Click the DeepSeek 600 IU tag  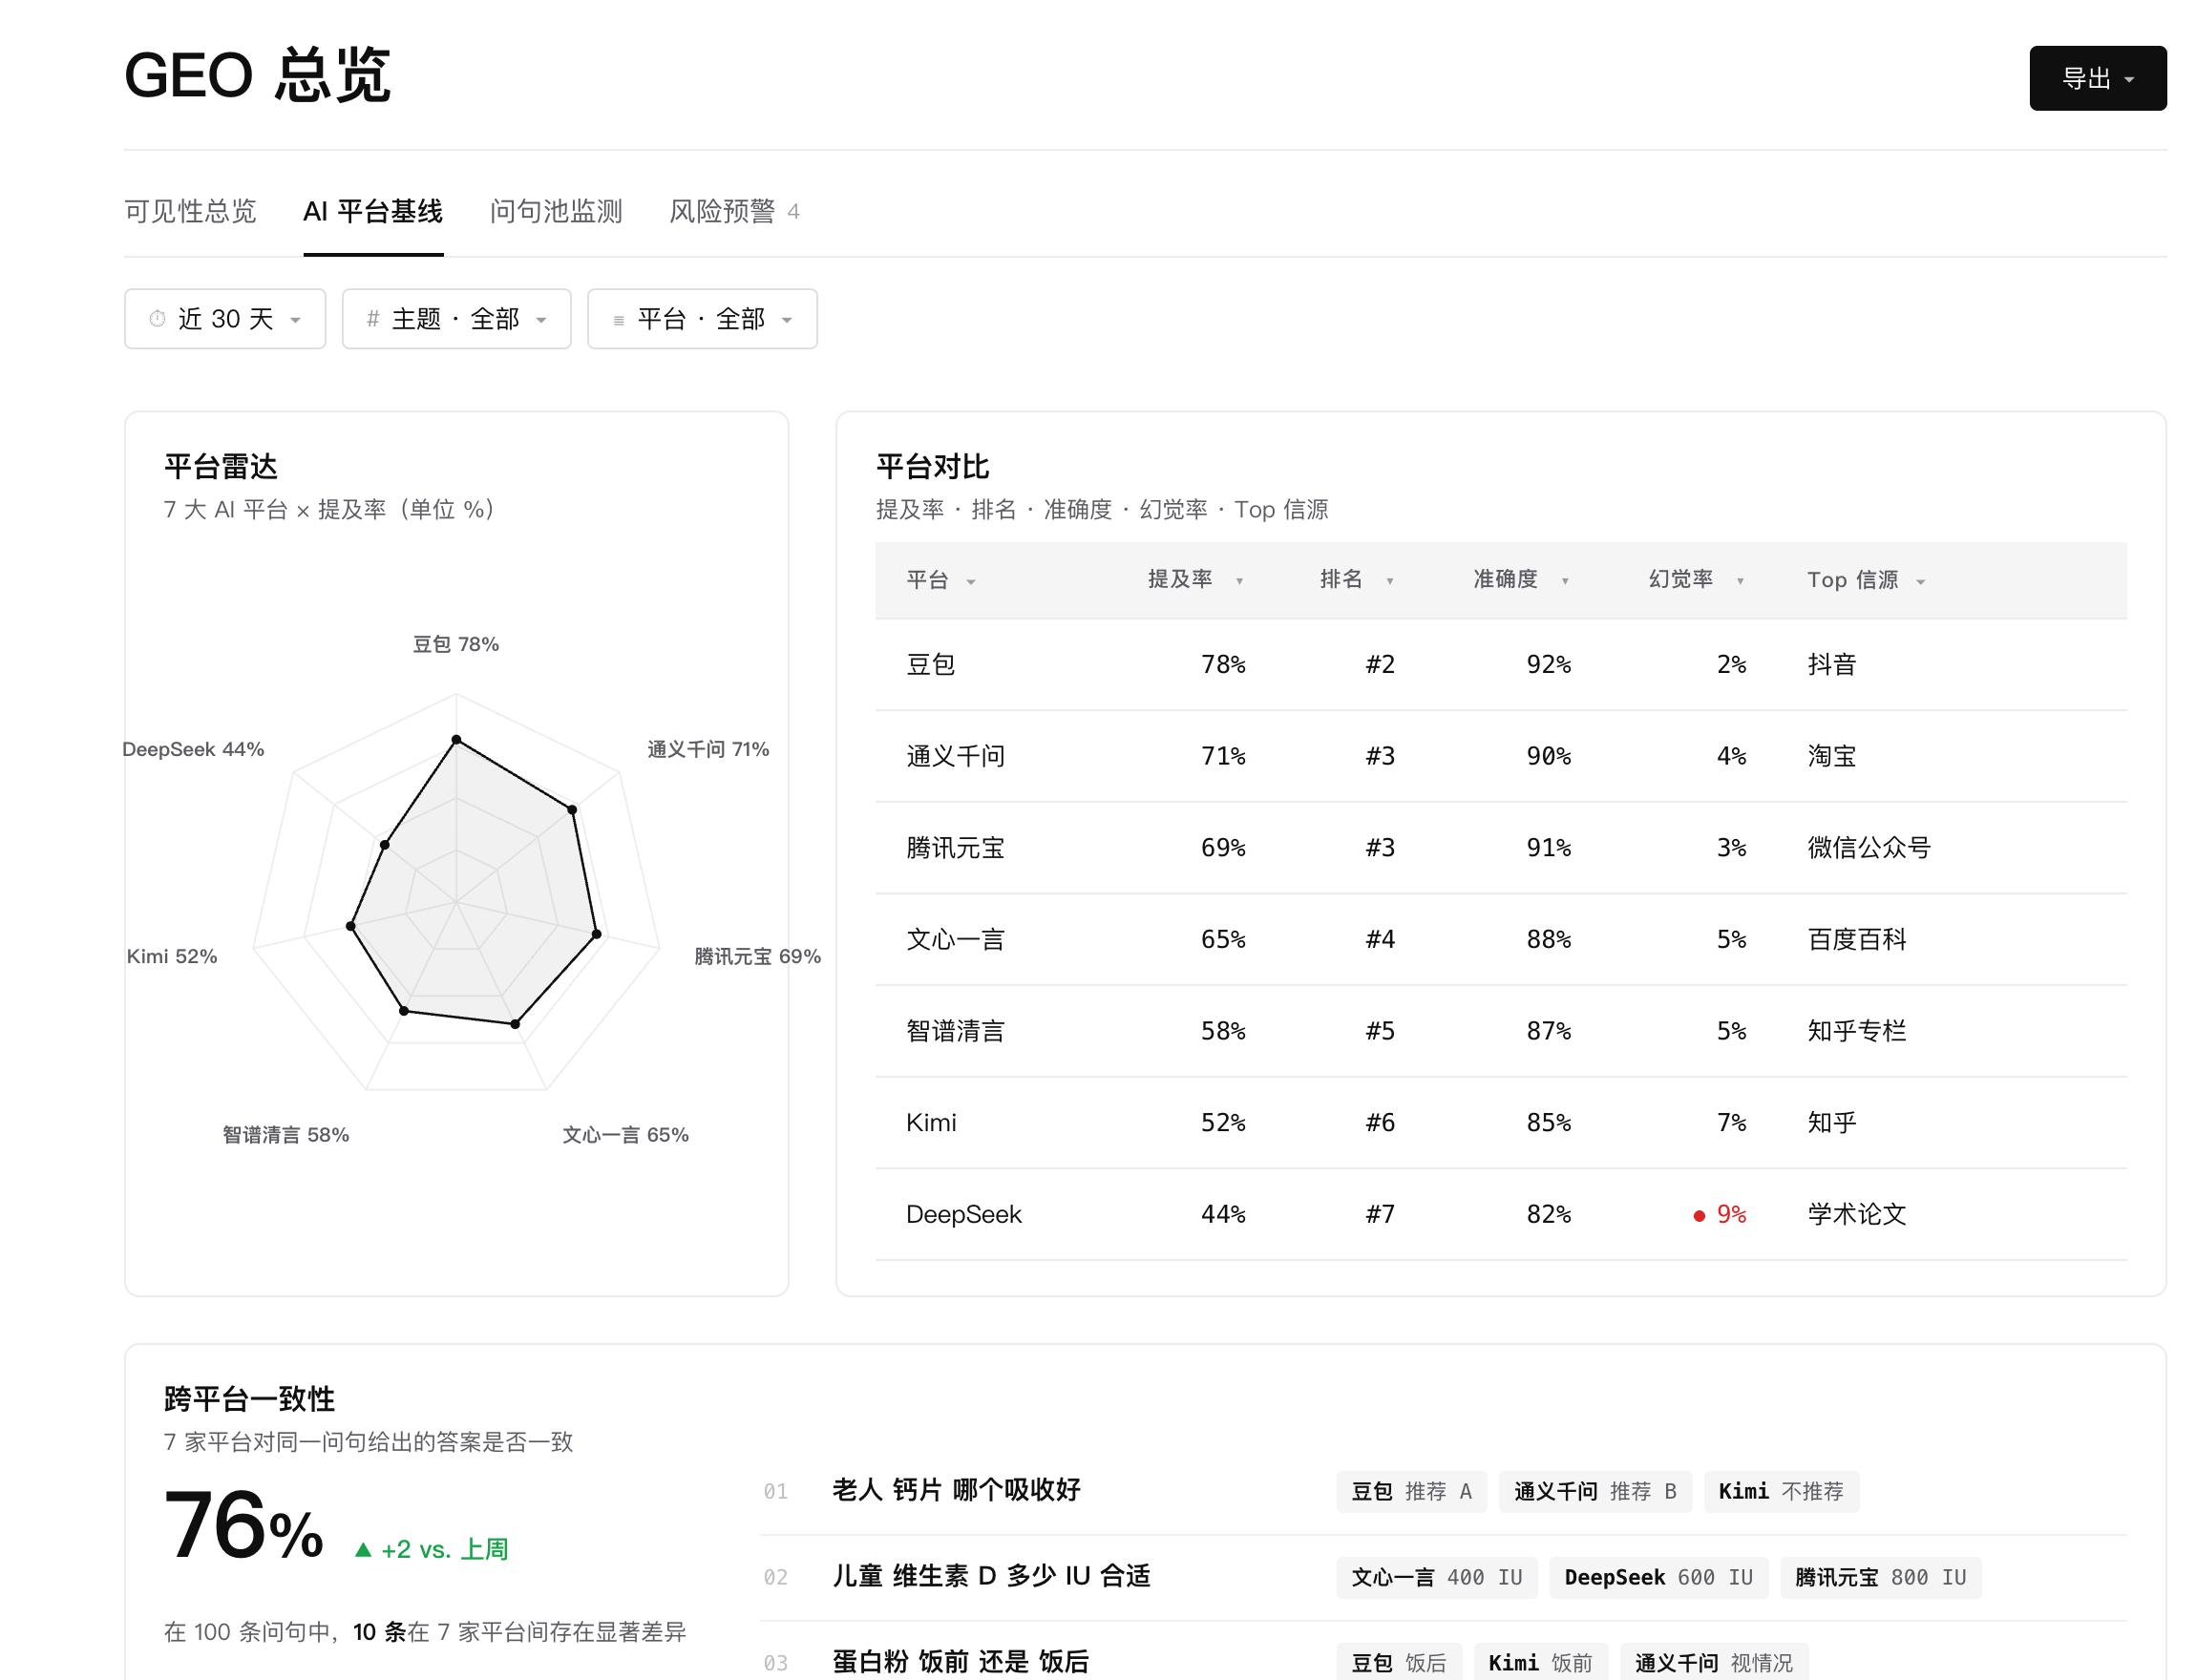click(1658, 1577)
